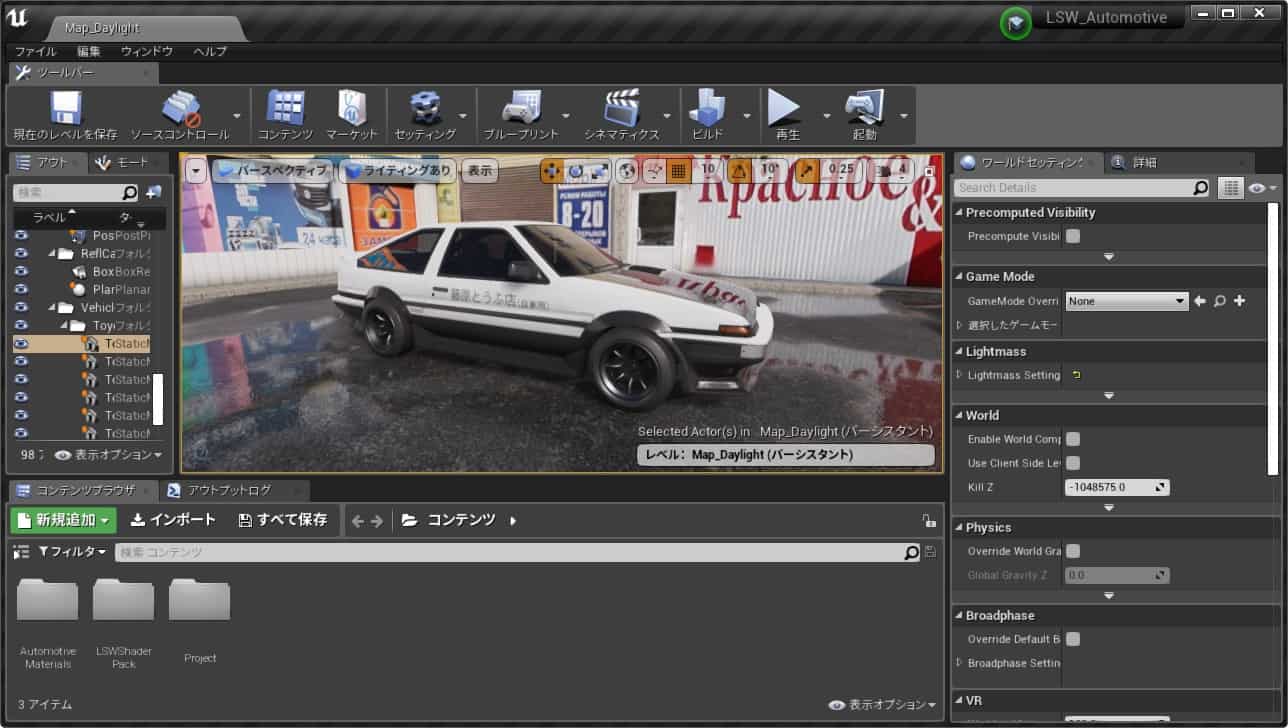Open the 編集 (Edit) menu

pyautogui.click(x=89, y=51)
